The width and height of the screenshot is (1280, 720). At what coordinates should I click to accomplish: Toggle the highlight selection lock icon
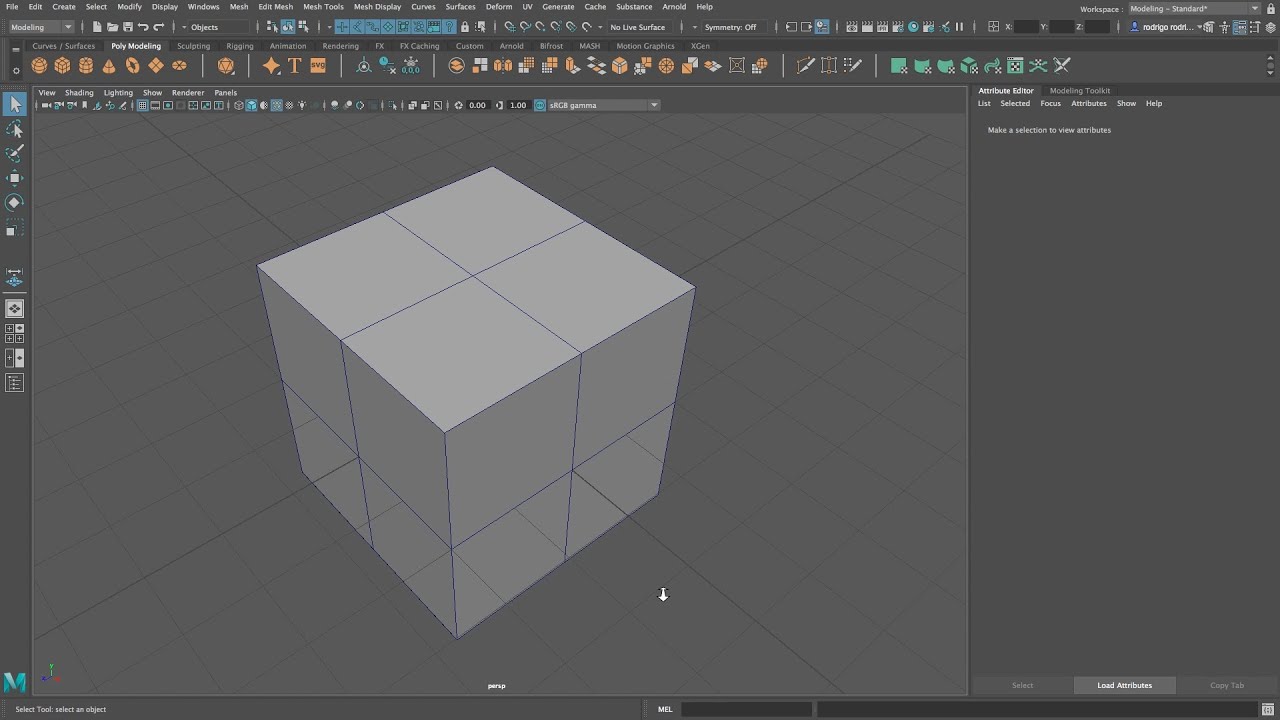pos(465,27)
